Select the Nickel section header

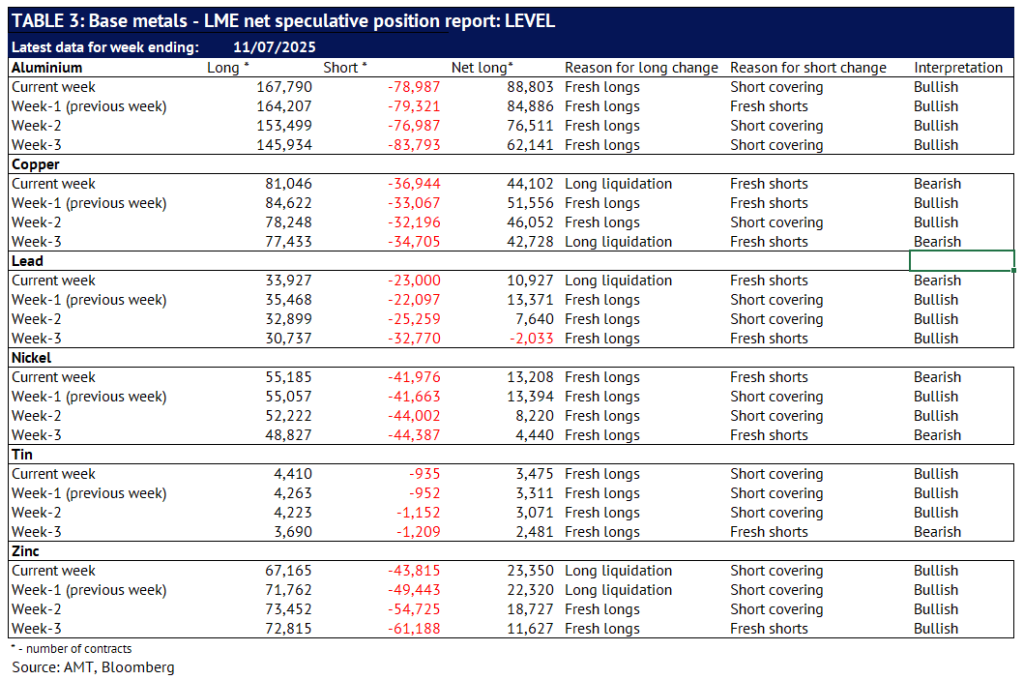point(31,357)
